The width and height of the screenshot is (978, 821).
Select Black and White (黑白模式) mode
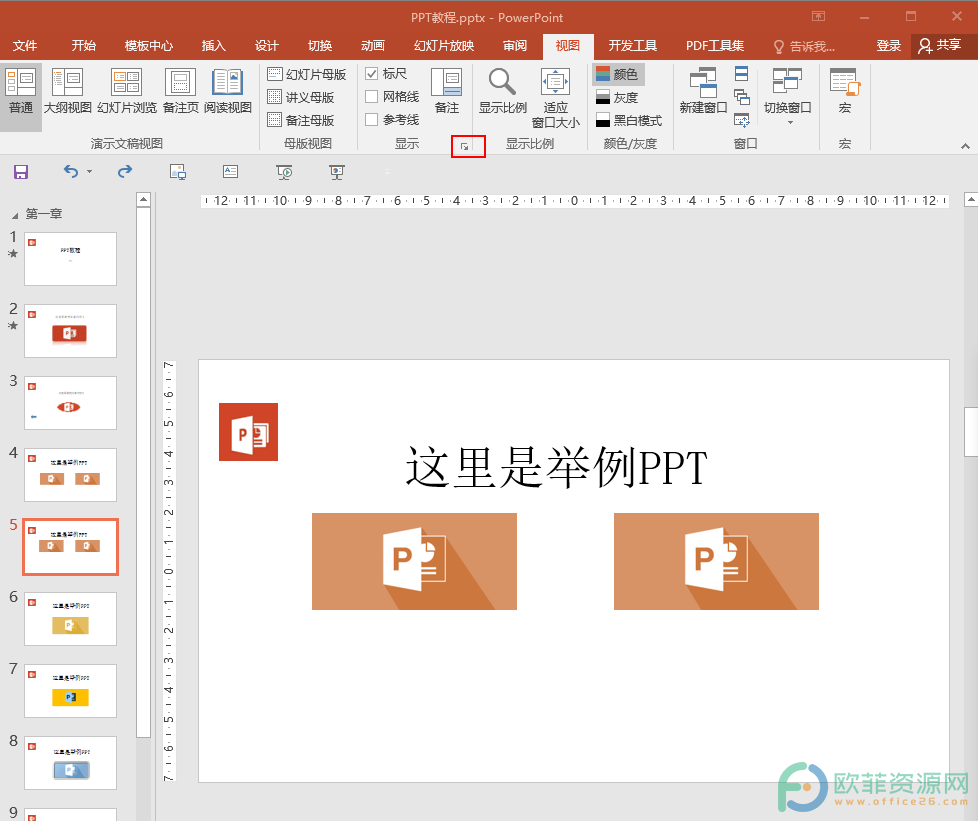(629, 120)
